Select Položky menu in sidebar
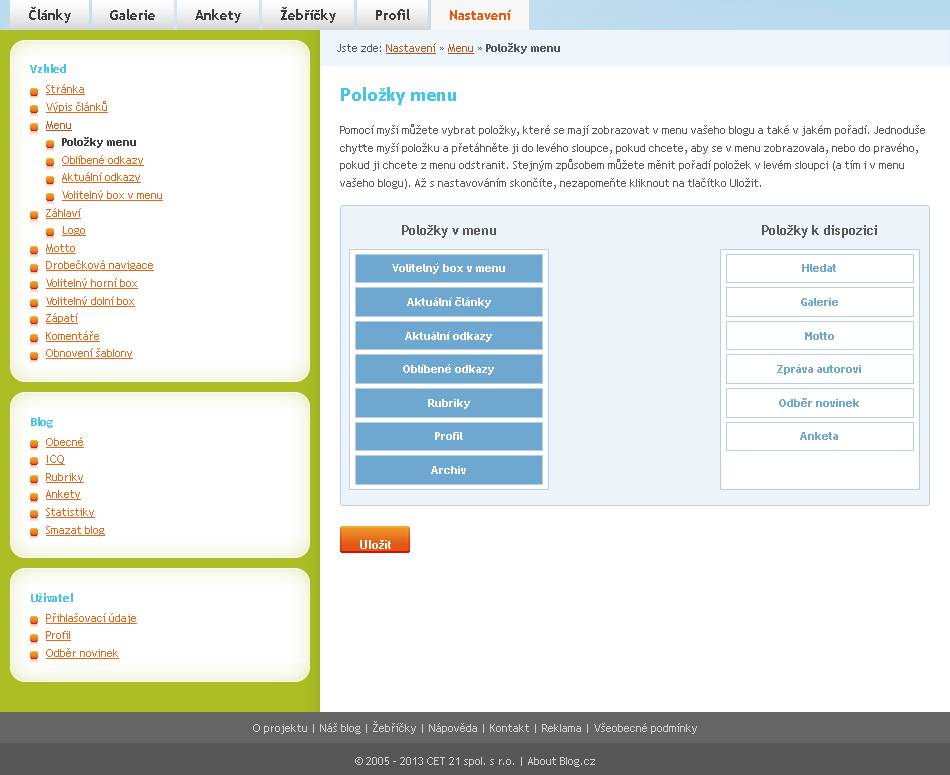Screen dimensions: 950x775 [99, 142]
